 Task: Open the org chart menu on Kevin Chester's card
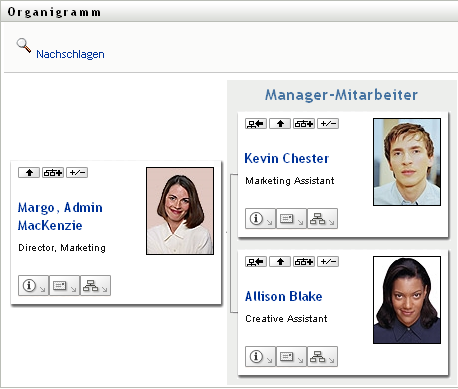322,219
